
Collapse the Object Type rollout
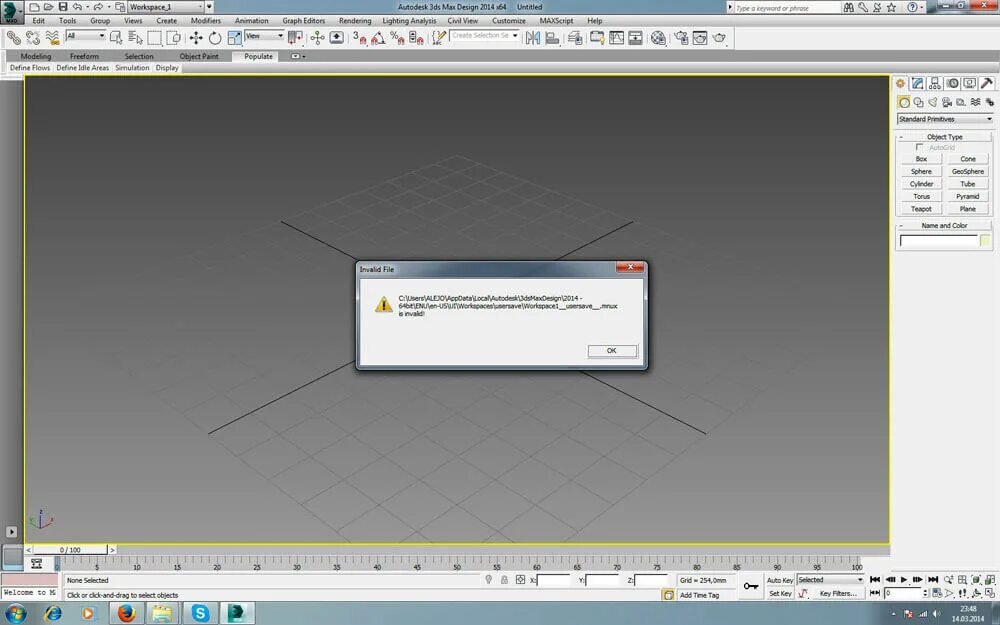pyautogui.click(x=945, y=137)
